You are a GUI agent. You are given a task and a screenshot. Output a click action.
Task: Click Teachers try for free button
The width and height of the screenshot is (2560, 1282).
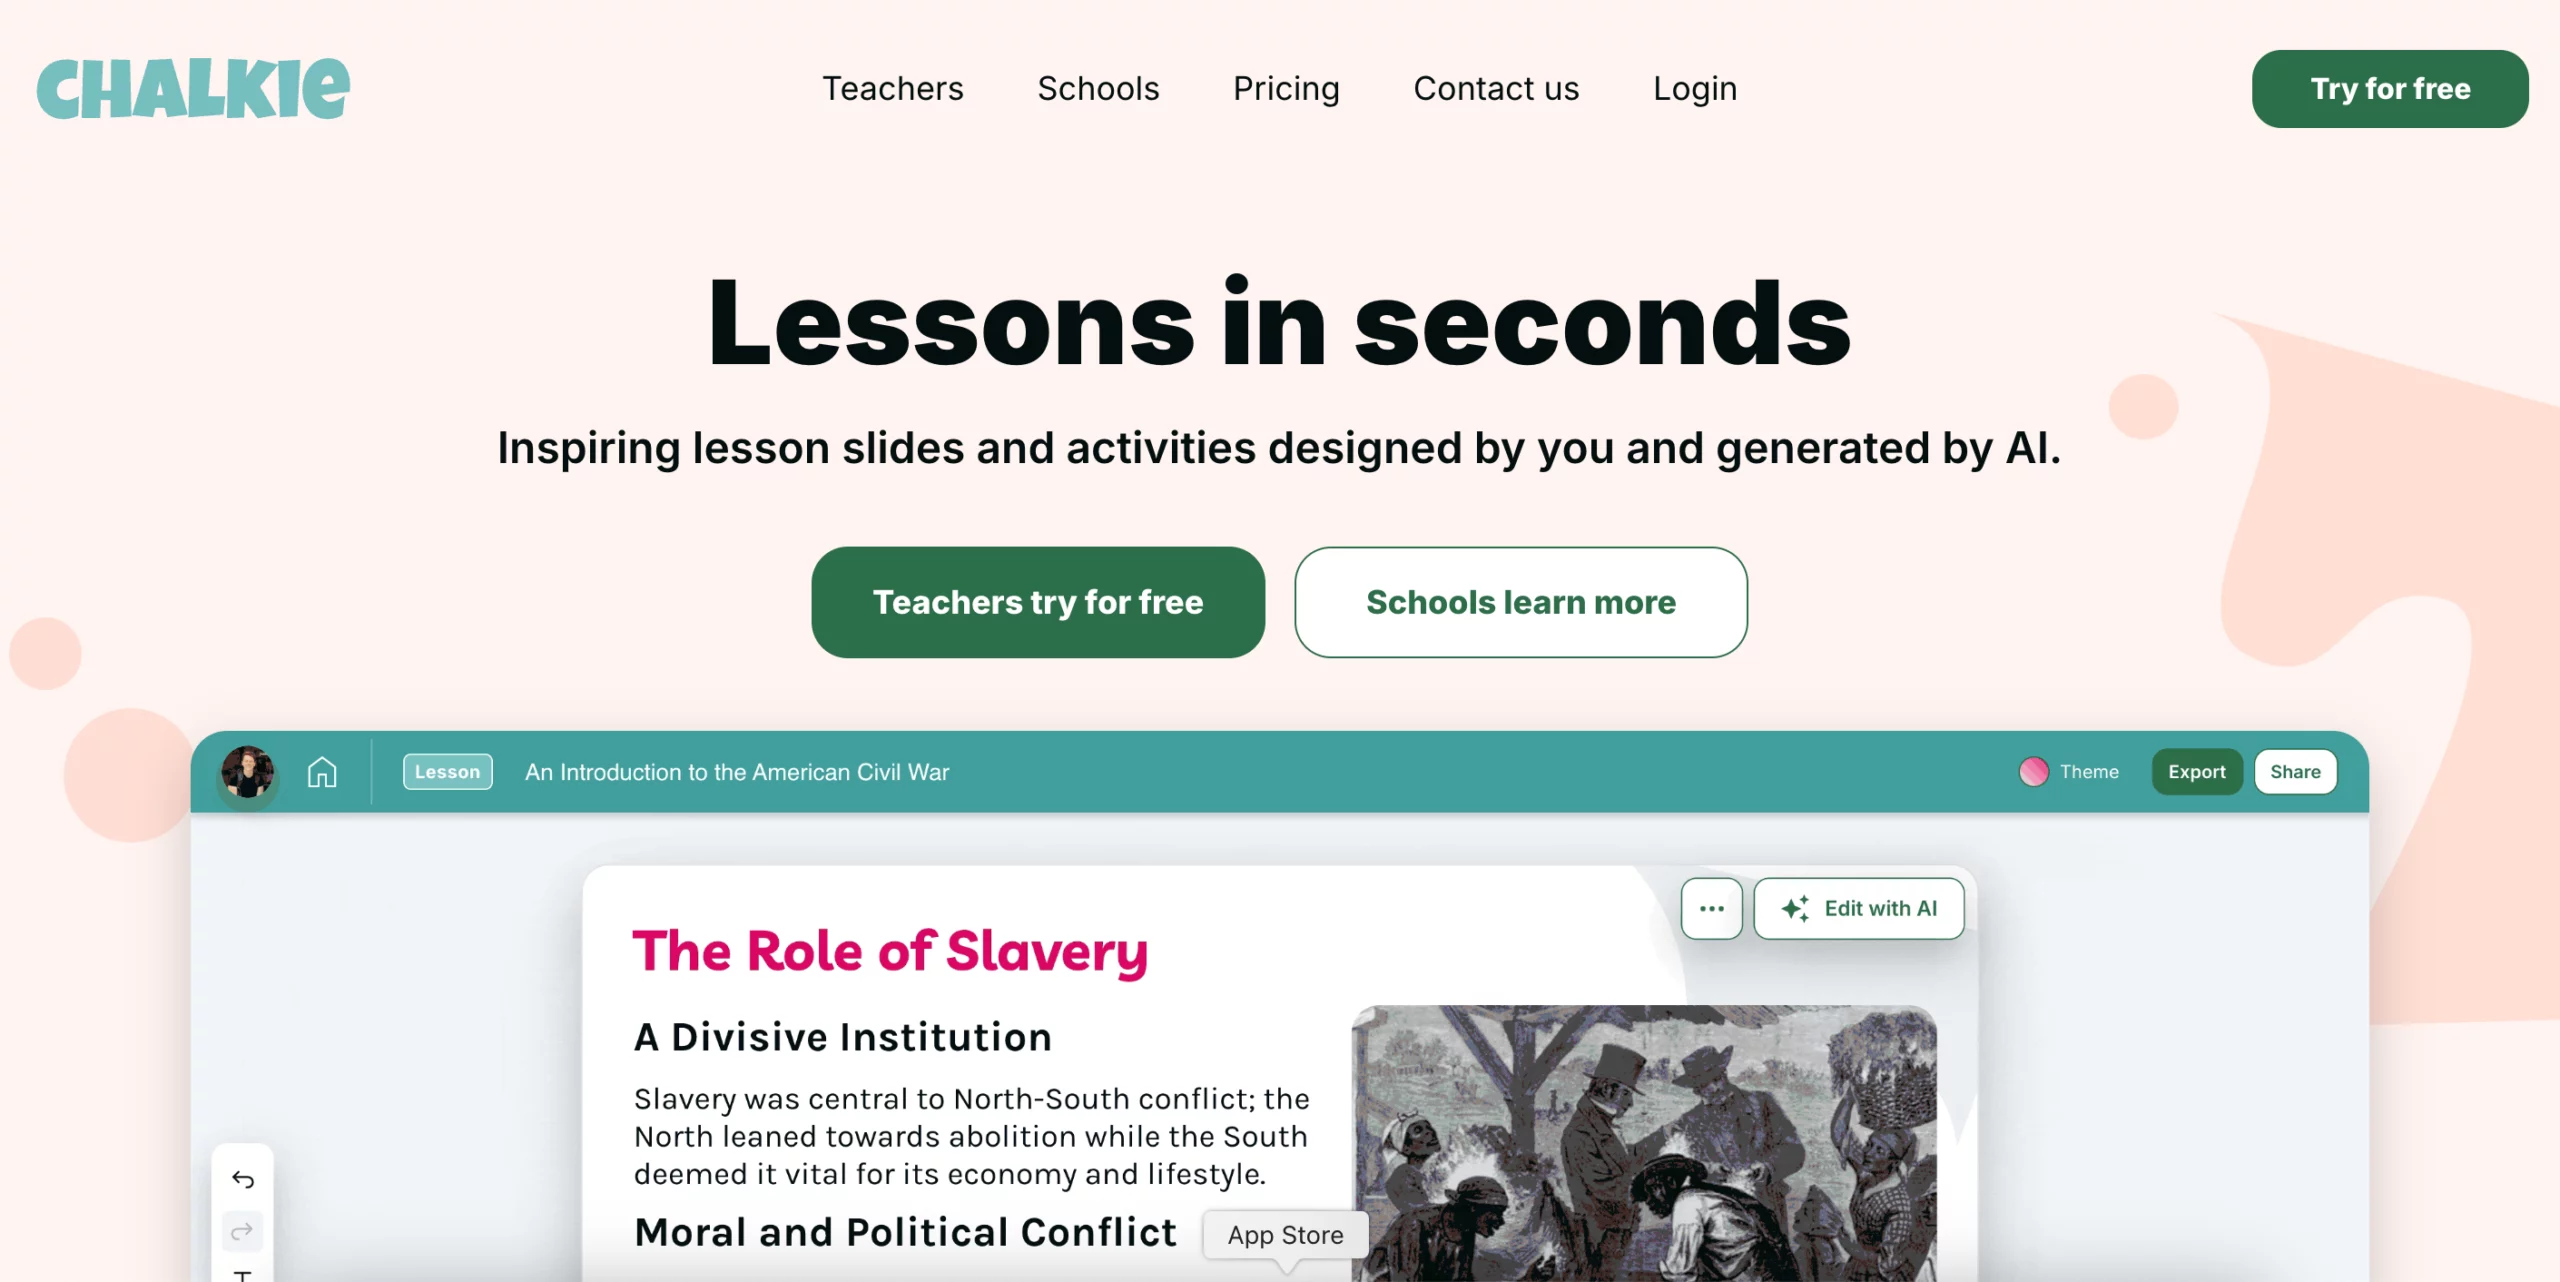1038,602
